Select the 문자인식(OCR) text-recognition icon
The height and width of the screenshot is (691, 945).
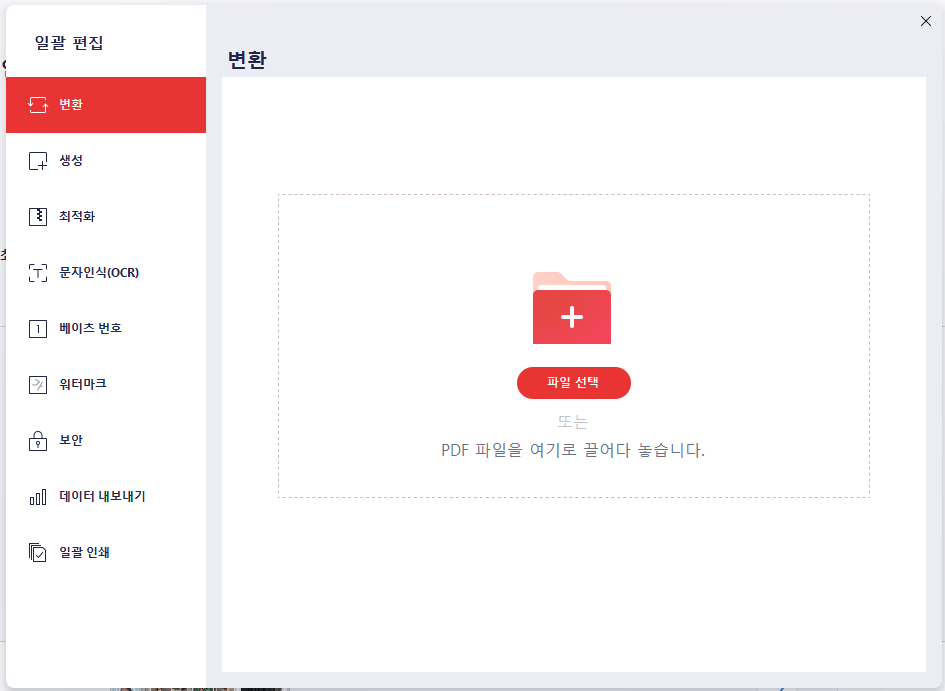click(x=38, y=272)
